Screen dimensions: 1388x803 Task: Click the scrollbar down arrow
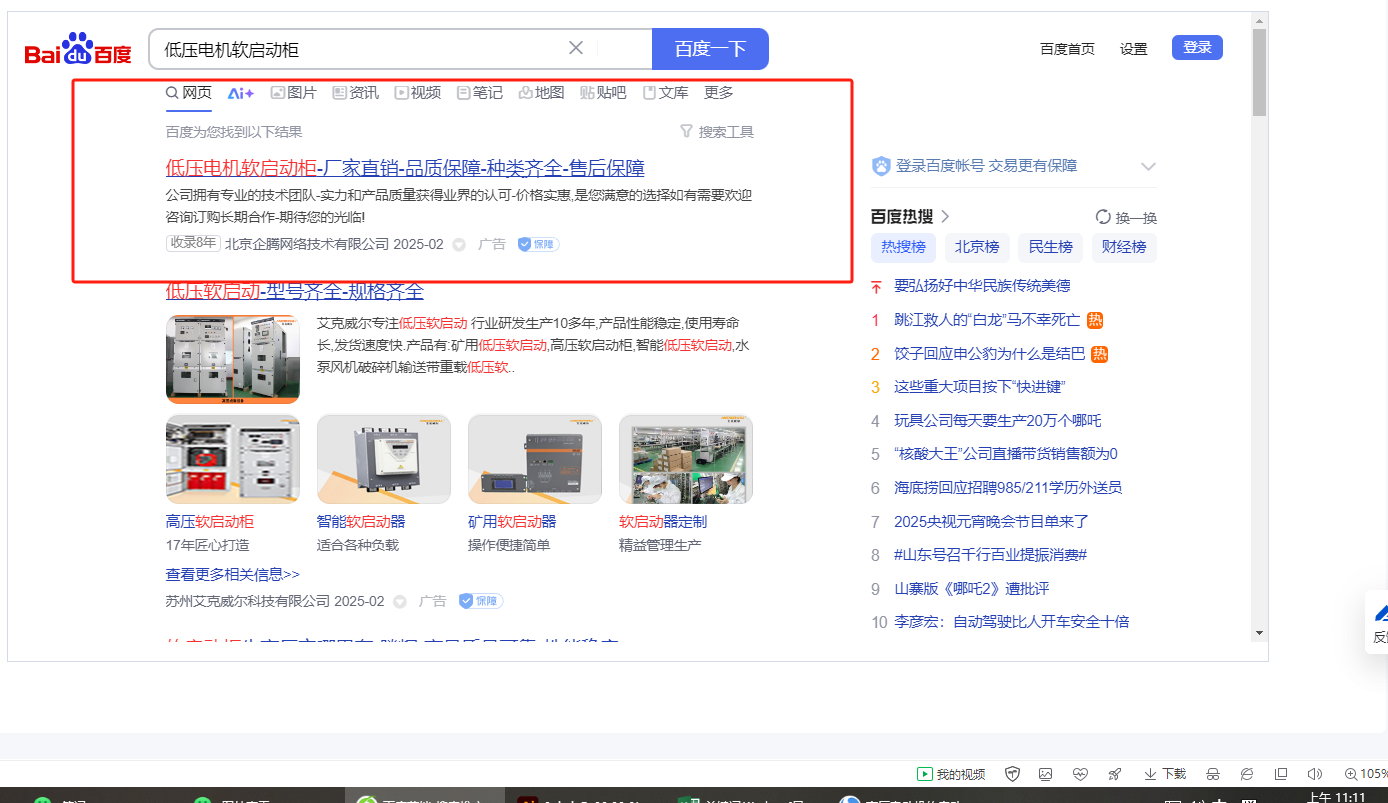click(x=1259, y=632)
